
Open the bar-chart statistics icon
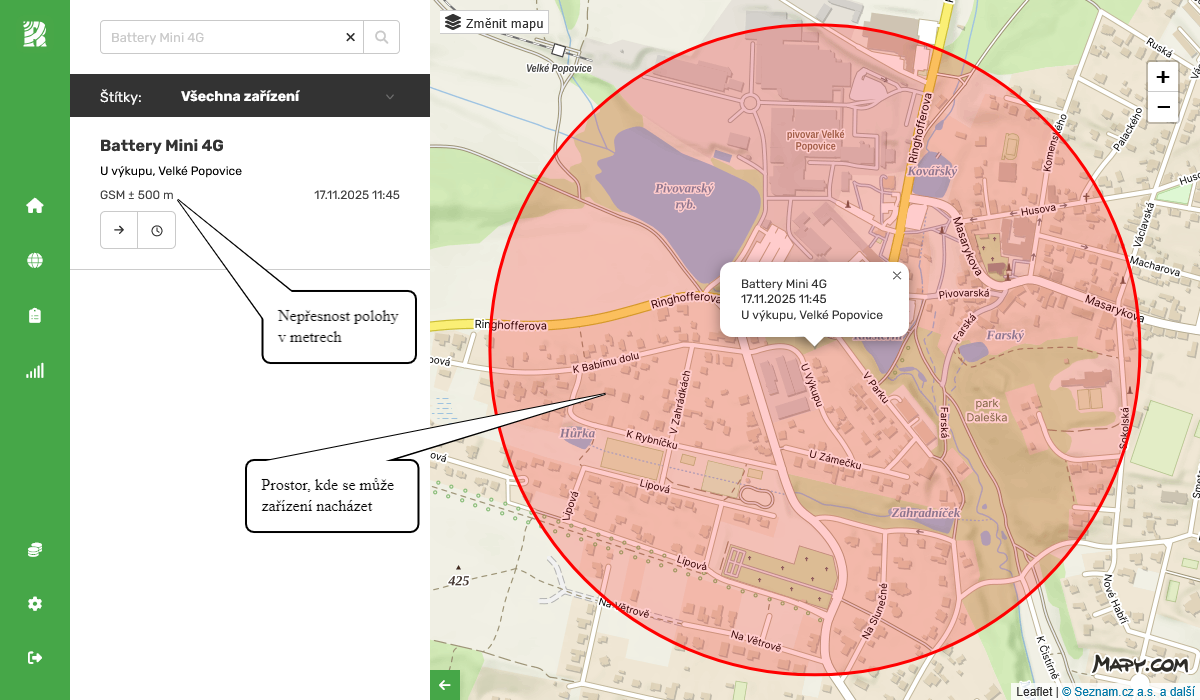click(x=34, y=370)
